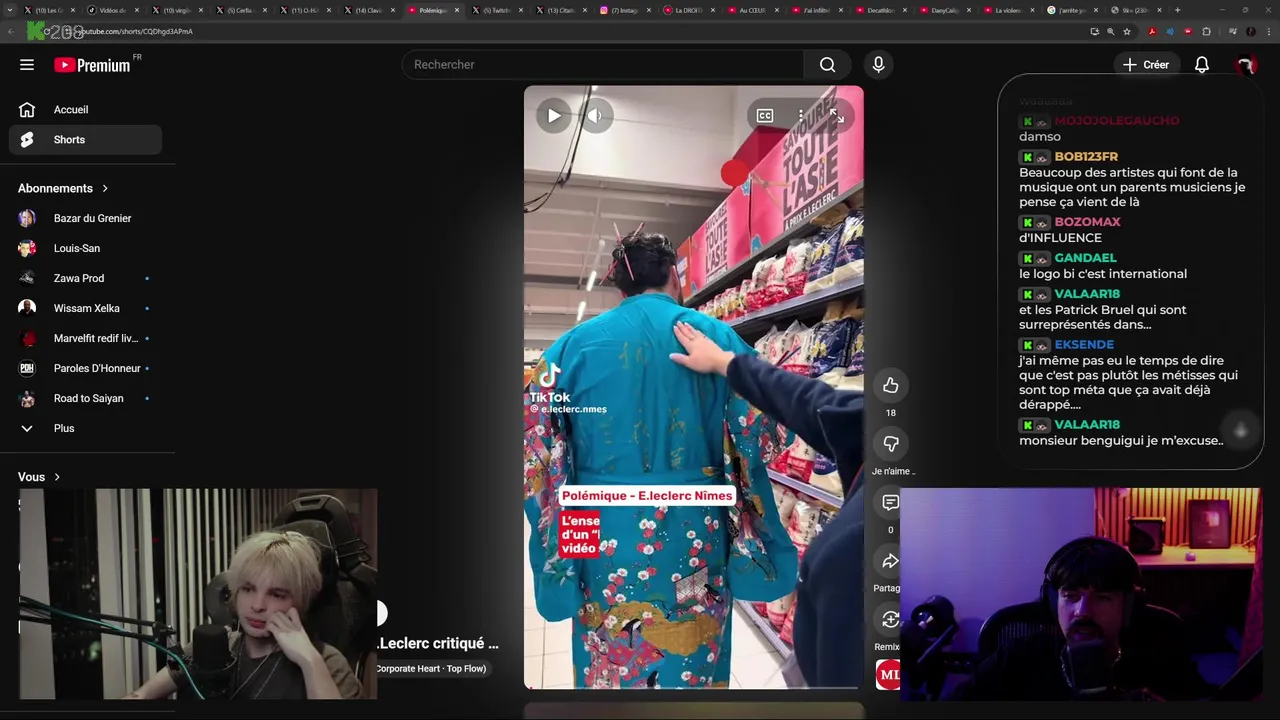Open Road to Saiyan channel
The height and width of the screenshot is (720, 1280).
[85, 398]
